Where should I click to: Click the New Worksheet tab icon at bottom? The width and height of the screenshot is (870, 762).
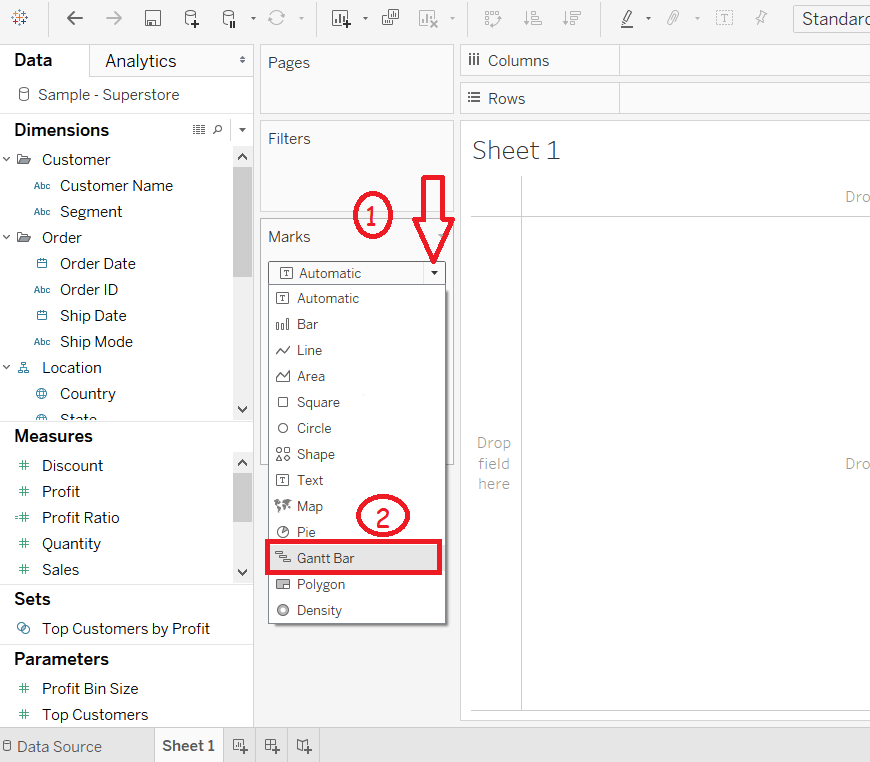(x=240, y=745)
